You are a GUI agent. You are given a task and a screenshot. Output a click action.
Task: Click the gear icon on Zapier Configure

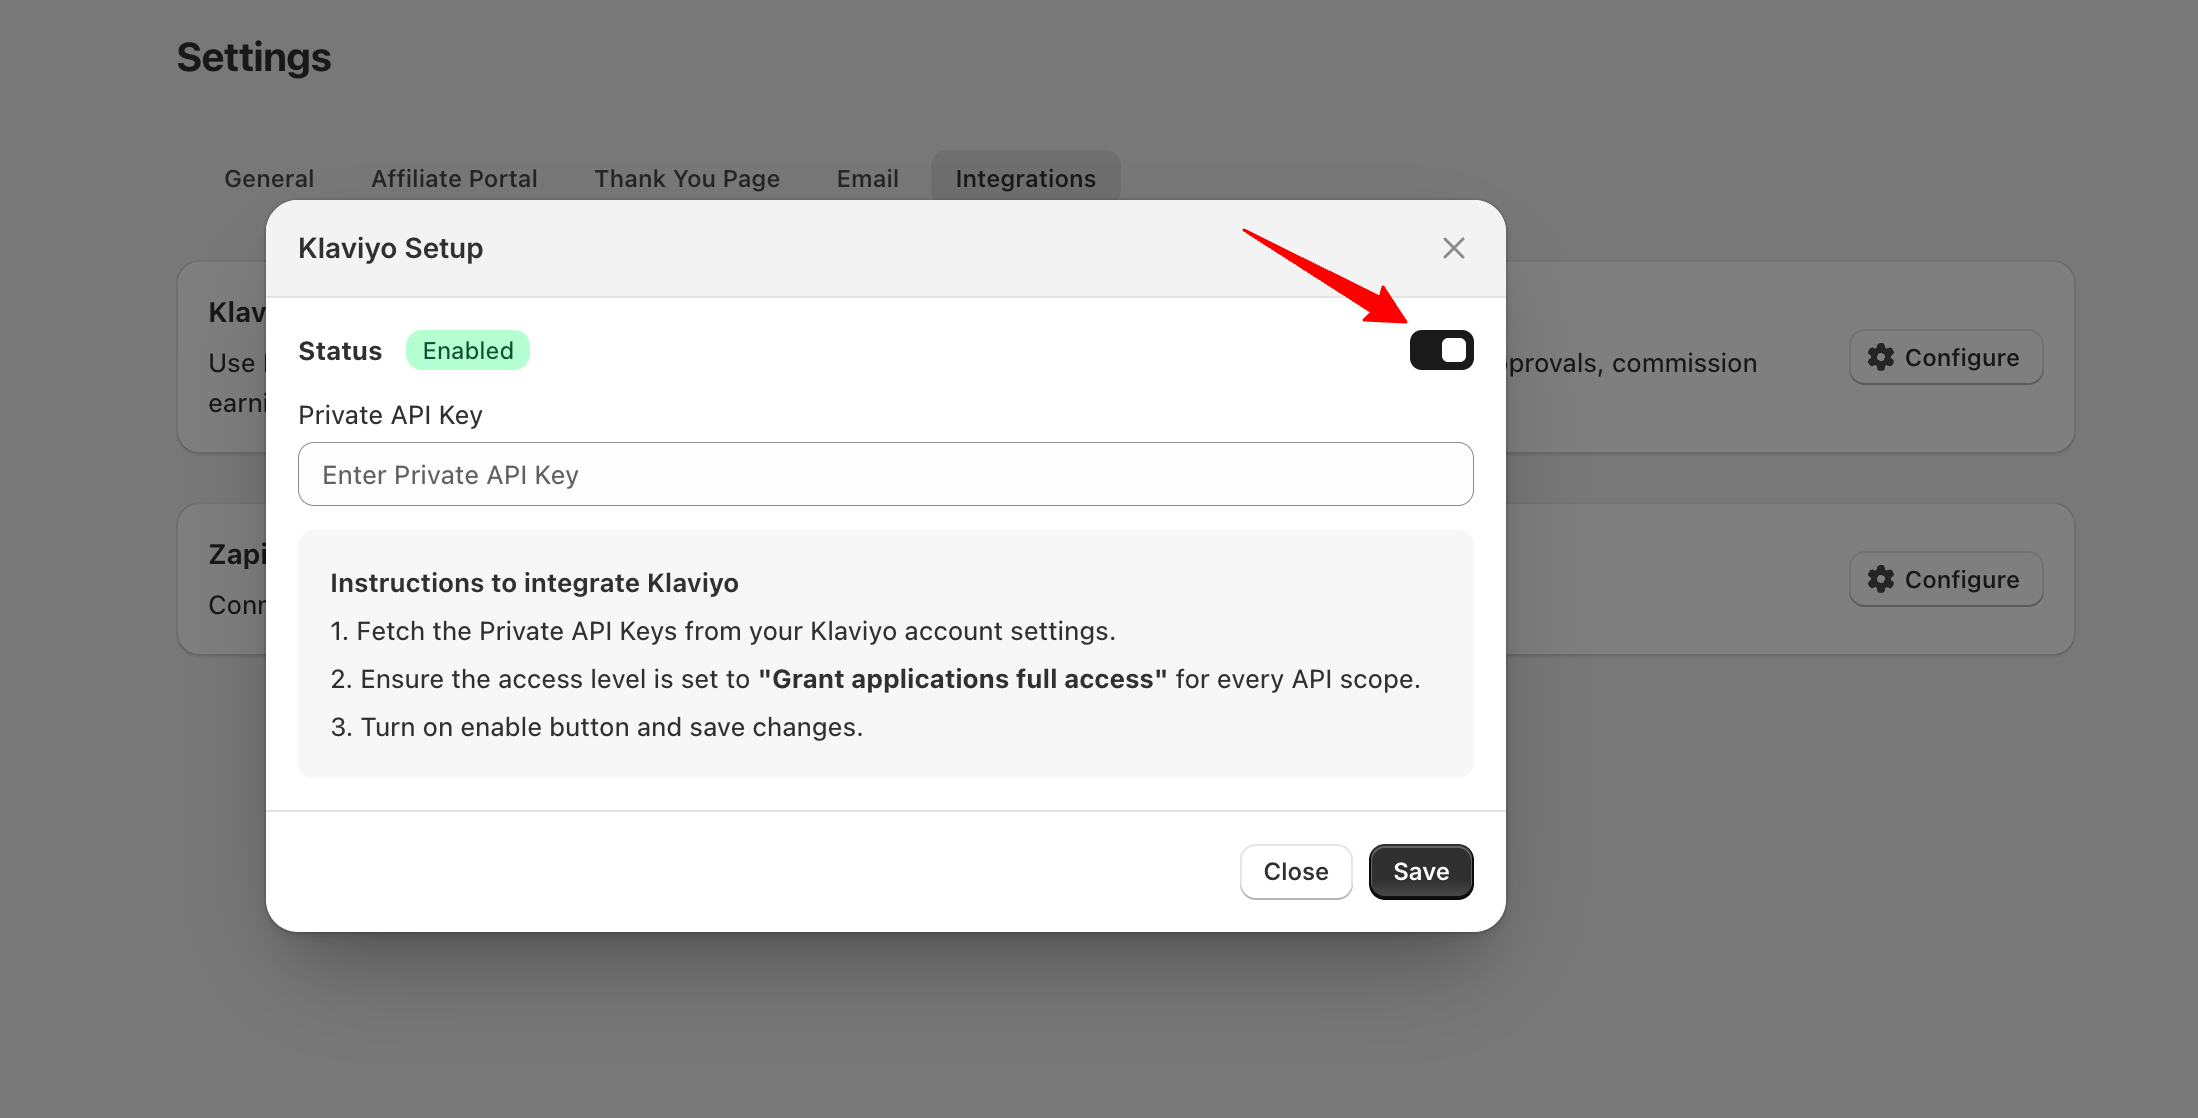(x=1881, y=579)
